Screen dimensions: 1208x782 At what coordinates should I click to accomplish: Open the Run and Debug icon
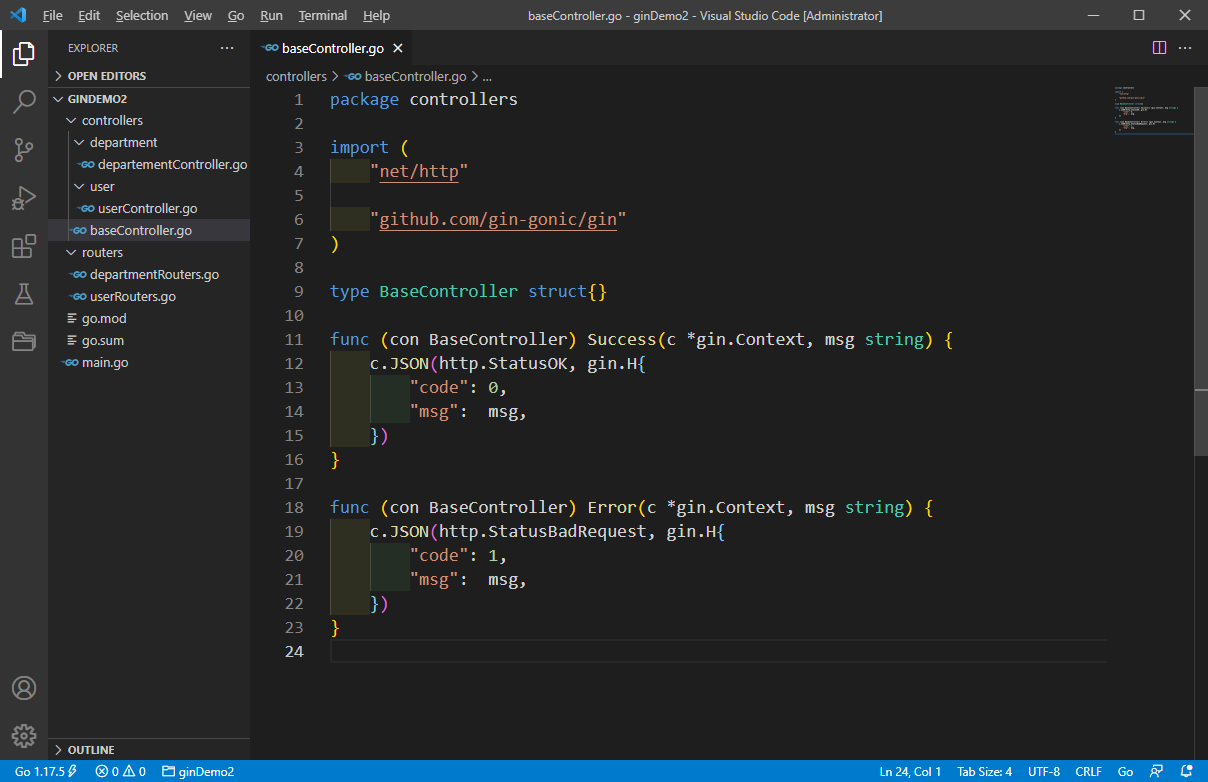click(24, 198)
